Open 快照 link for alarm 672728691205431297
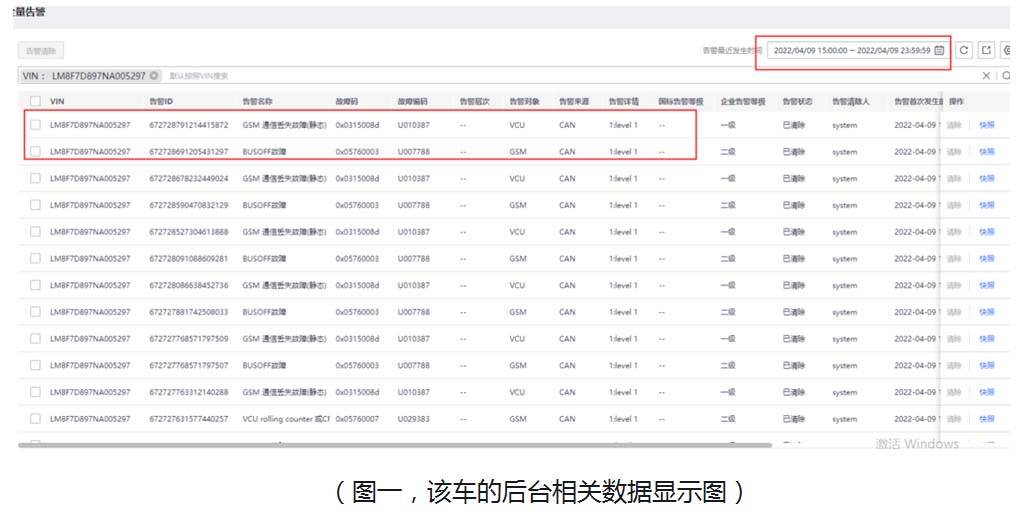 tap(986, 152)
